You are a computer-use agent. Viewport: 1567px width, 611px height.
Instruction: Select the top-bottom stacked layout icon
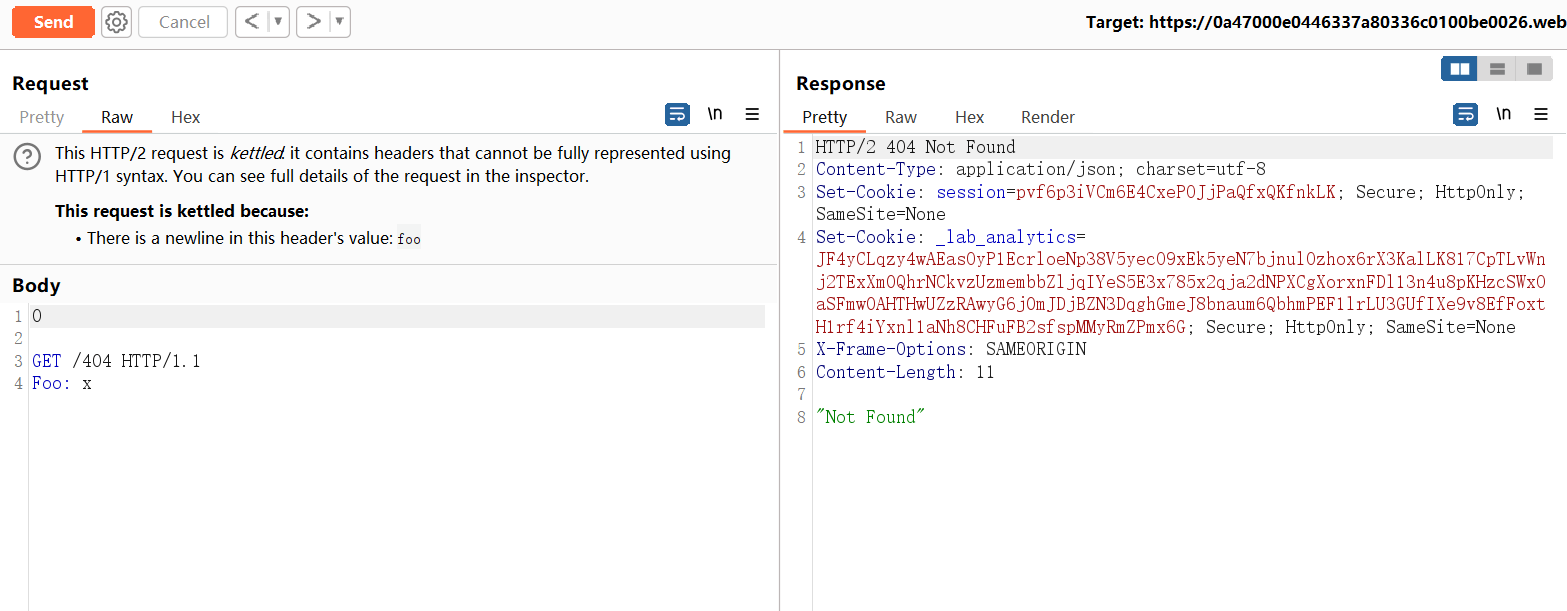tap(1497, 69)
